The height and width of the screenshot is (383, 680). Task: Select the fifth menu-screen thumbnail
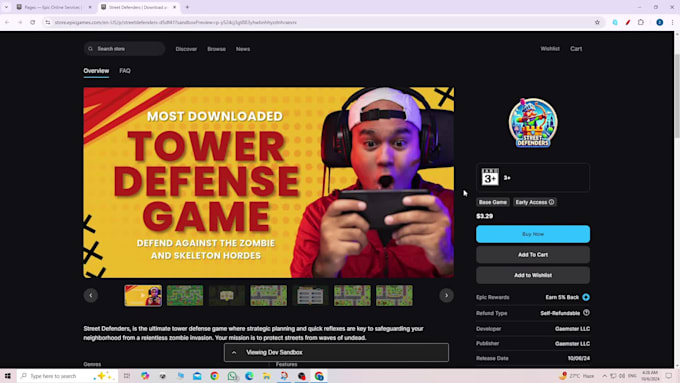[x=311, y=295]
